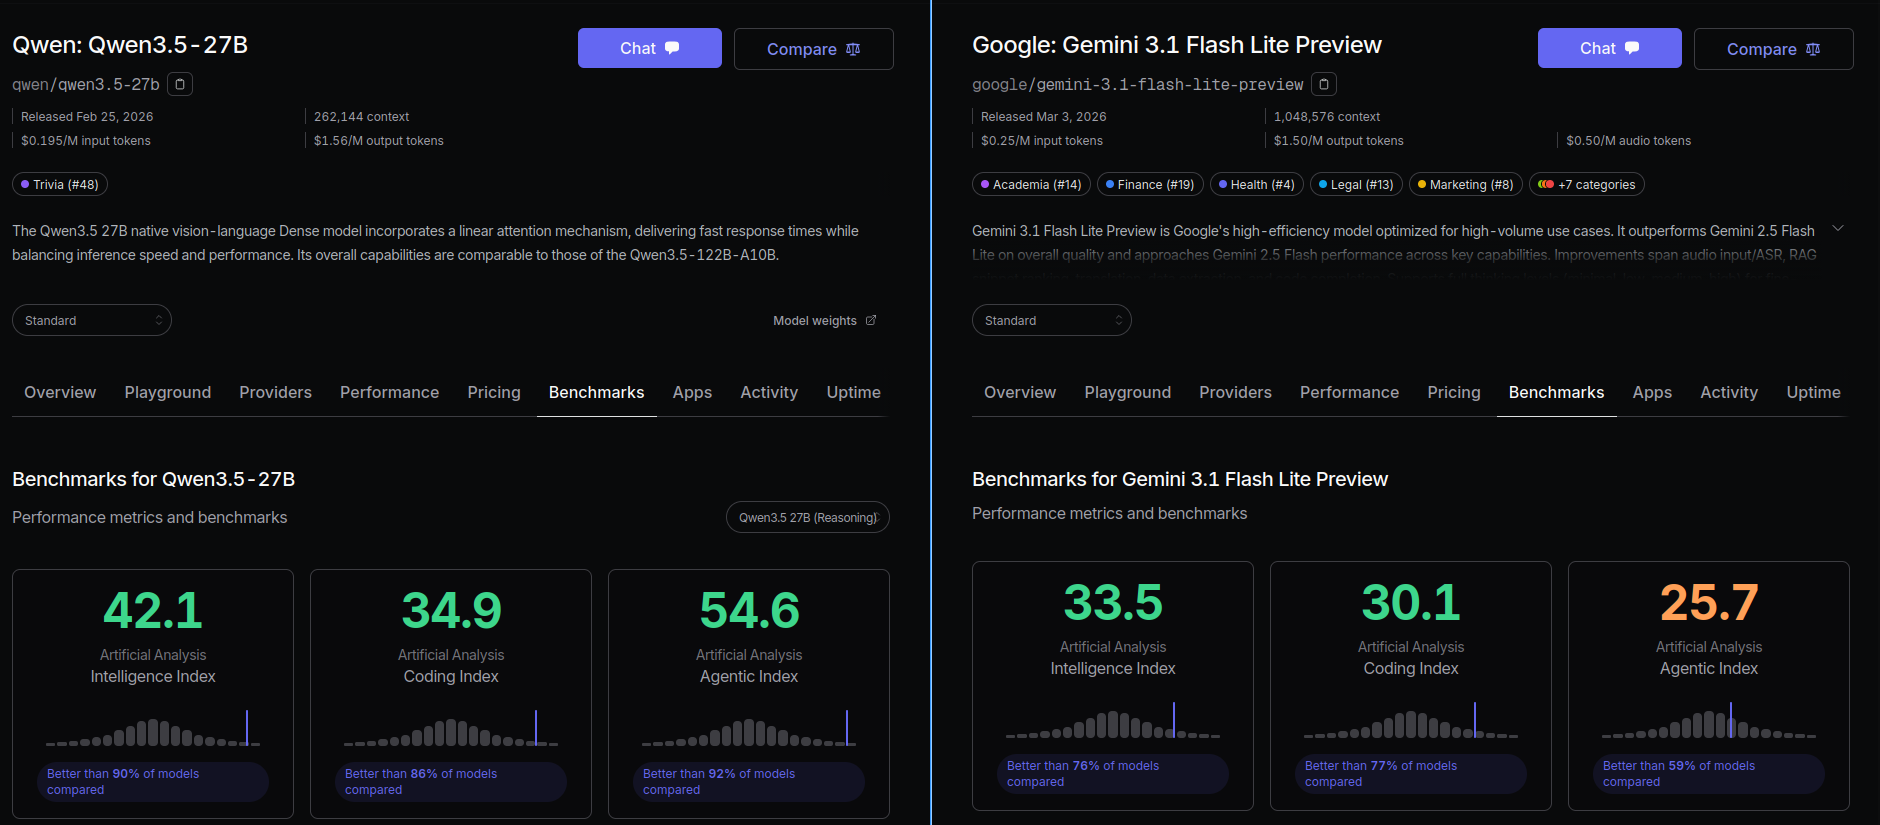Open the Marketing (#8) category badge
The image size is (1880, 825).
[1466, 185]
